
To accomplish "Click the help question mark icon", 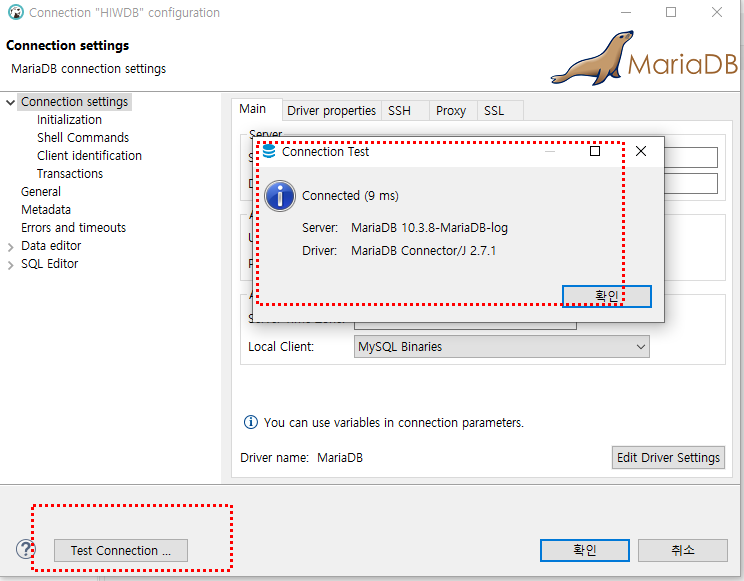I will pos(26,550).
